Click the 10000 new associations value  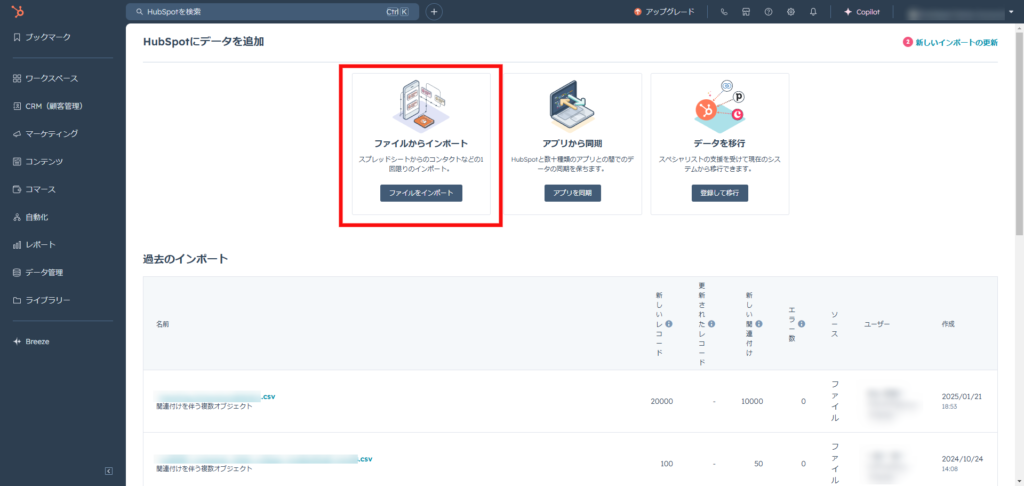(x=751, y=402)
